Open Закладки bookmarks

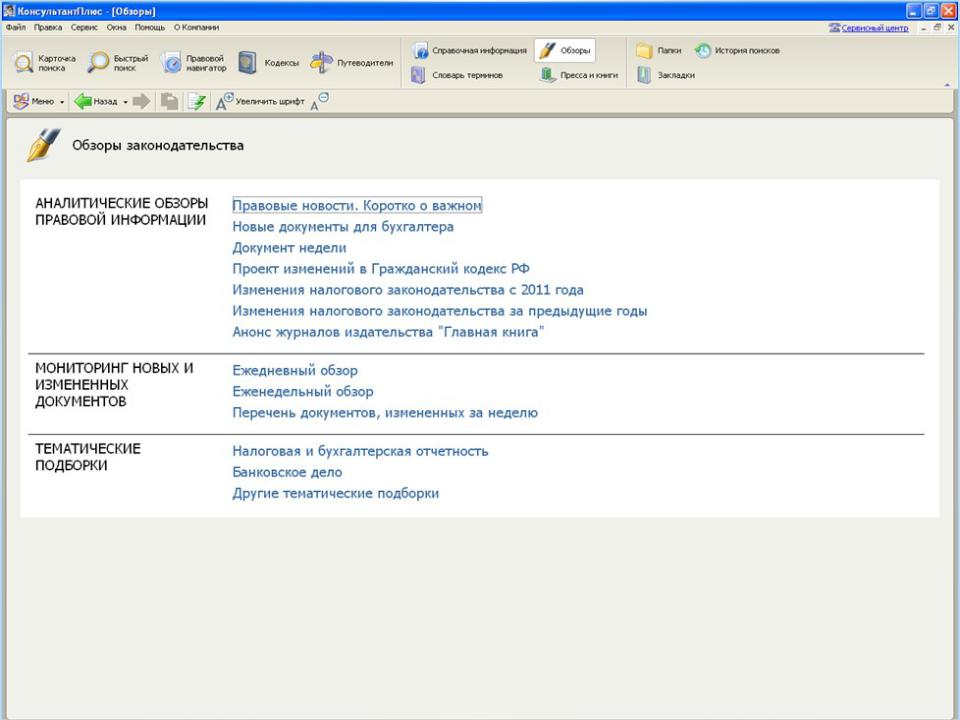tap(666, 75)
